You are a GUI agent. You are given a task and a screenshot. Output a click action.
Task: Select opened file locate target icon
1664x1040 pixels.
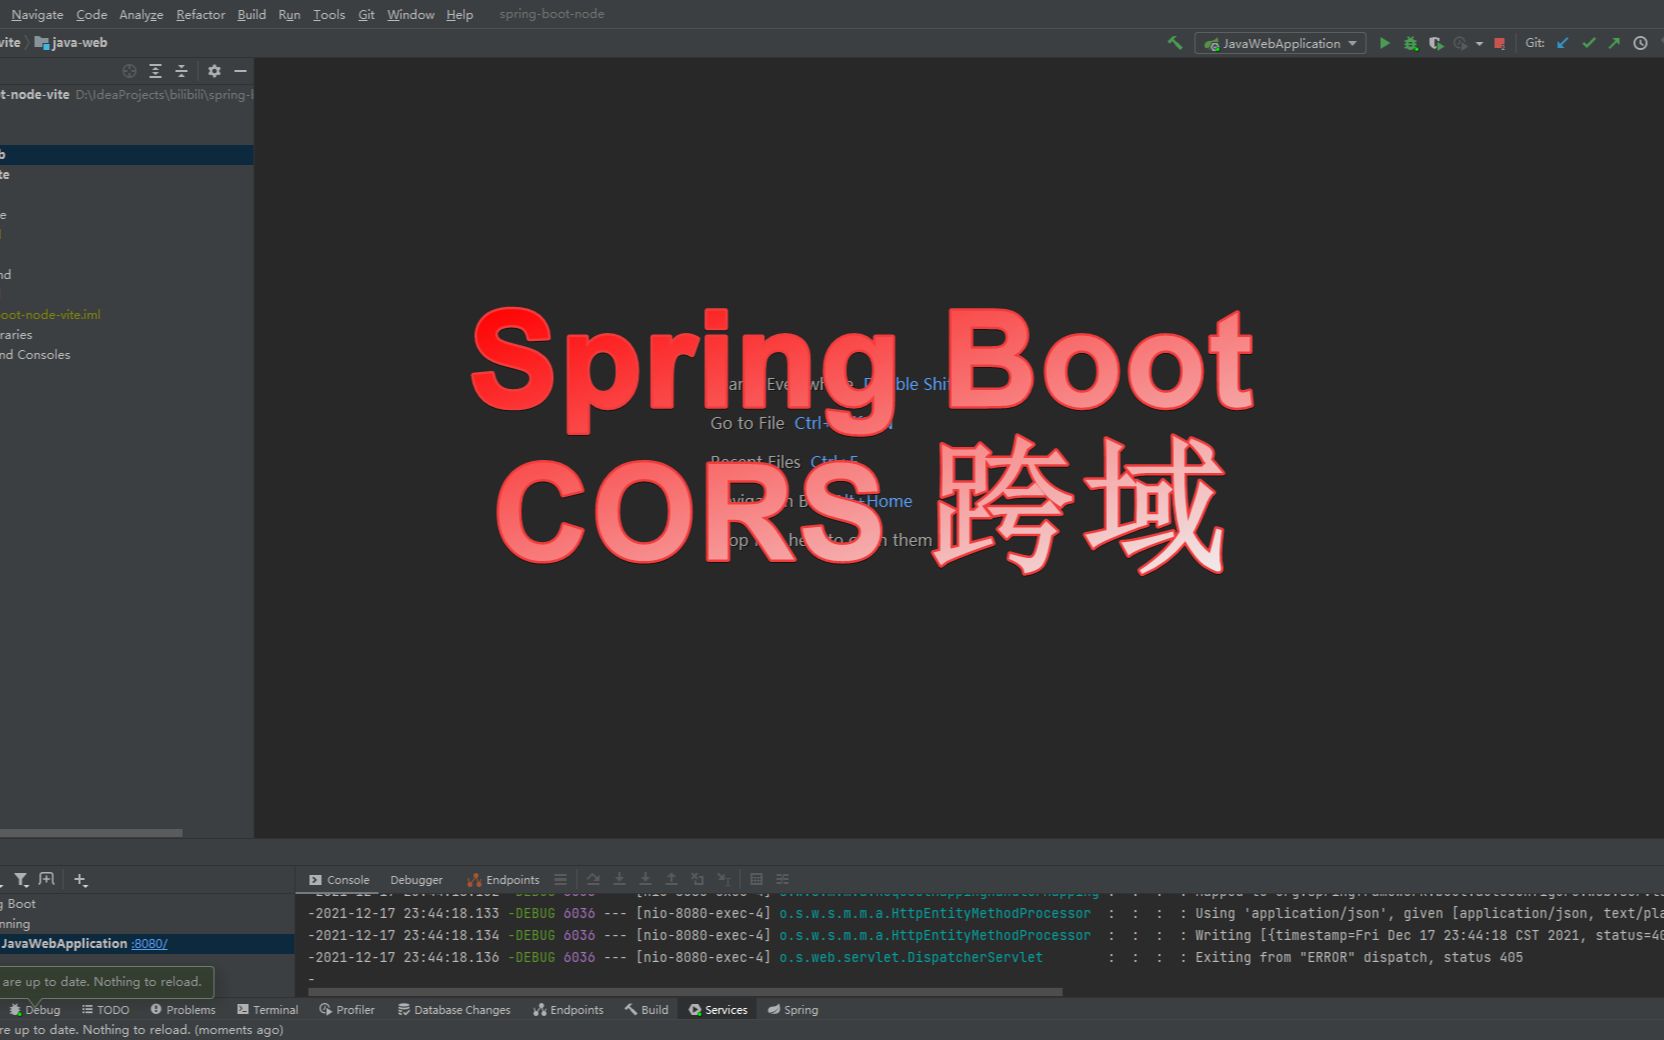[129, 71]
